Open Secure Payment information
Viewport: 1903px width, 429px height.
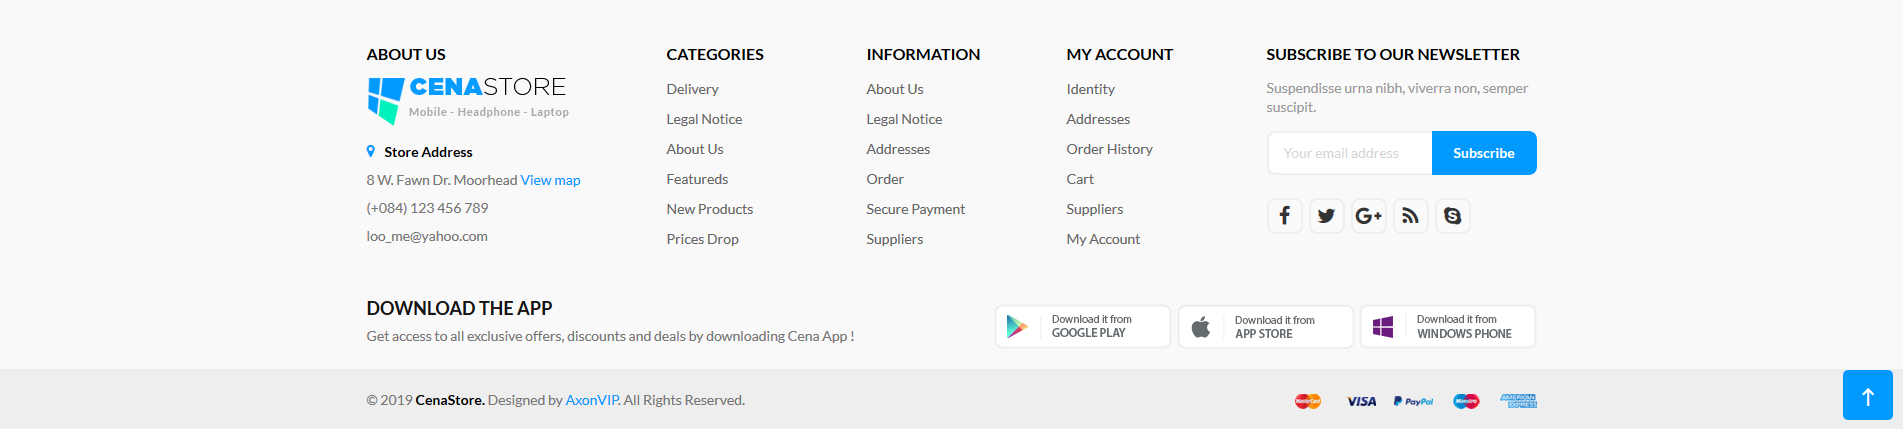[915, 209]
